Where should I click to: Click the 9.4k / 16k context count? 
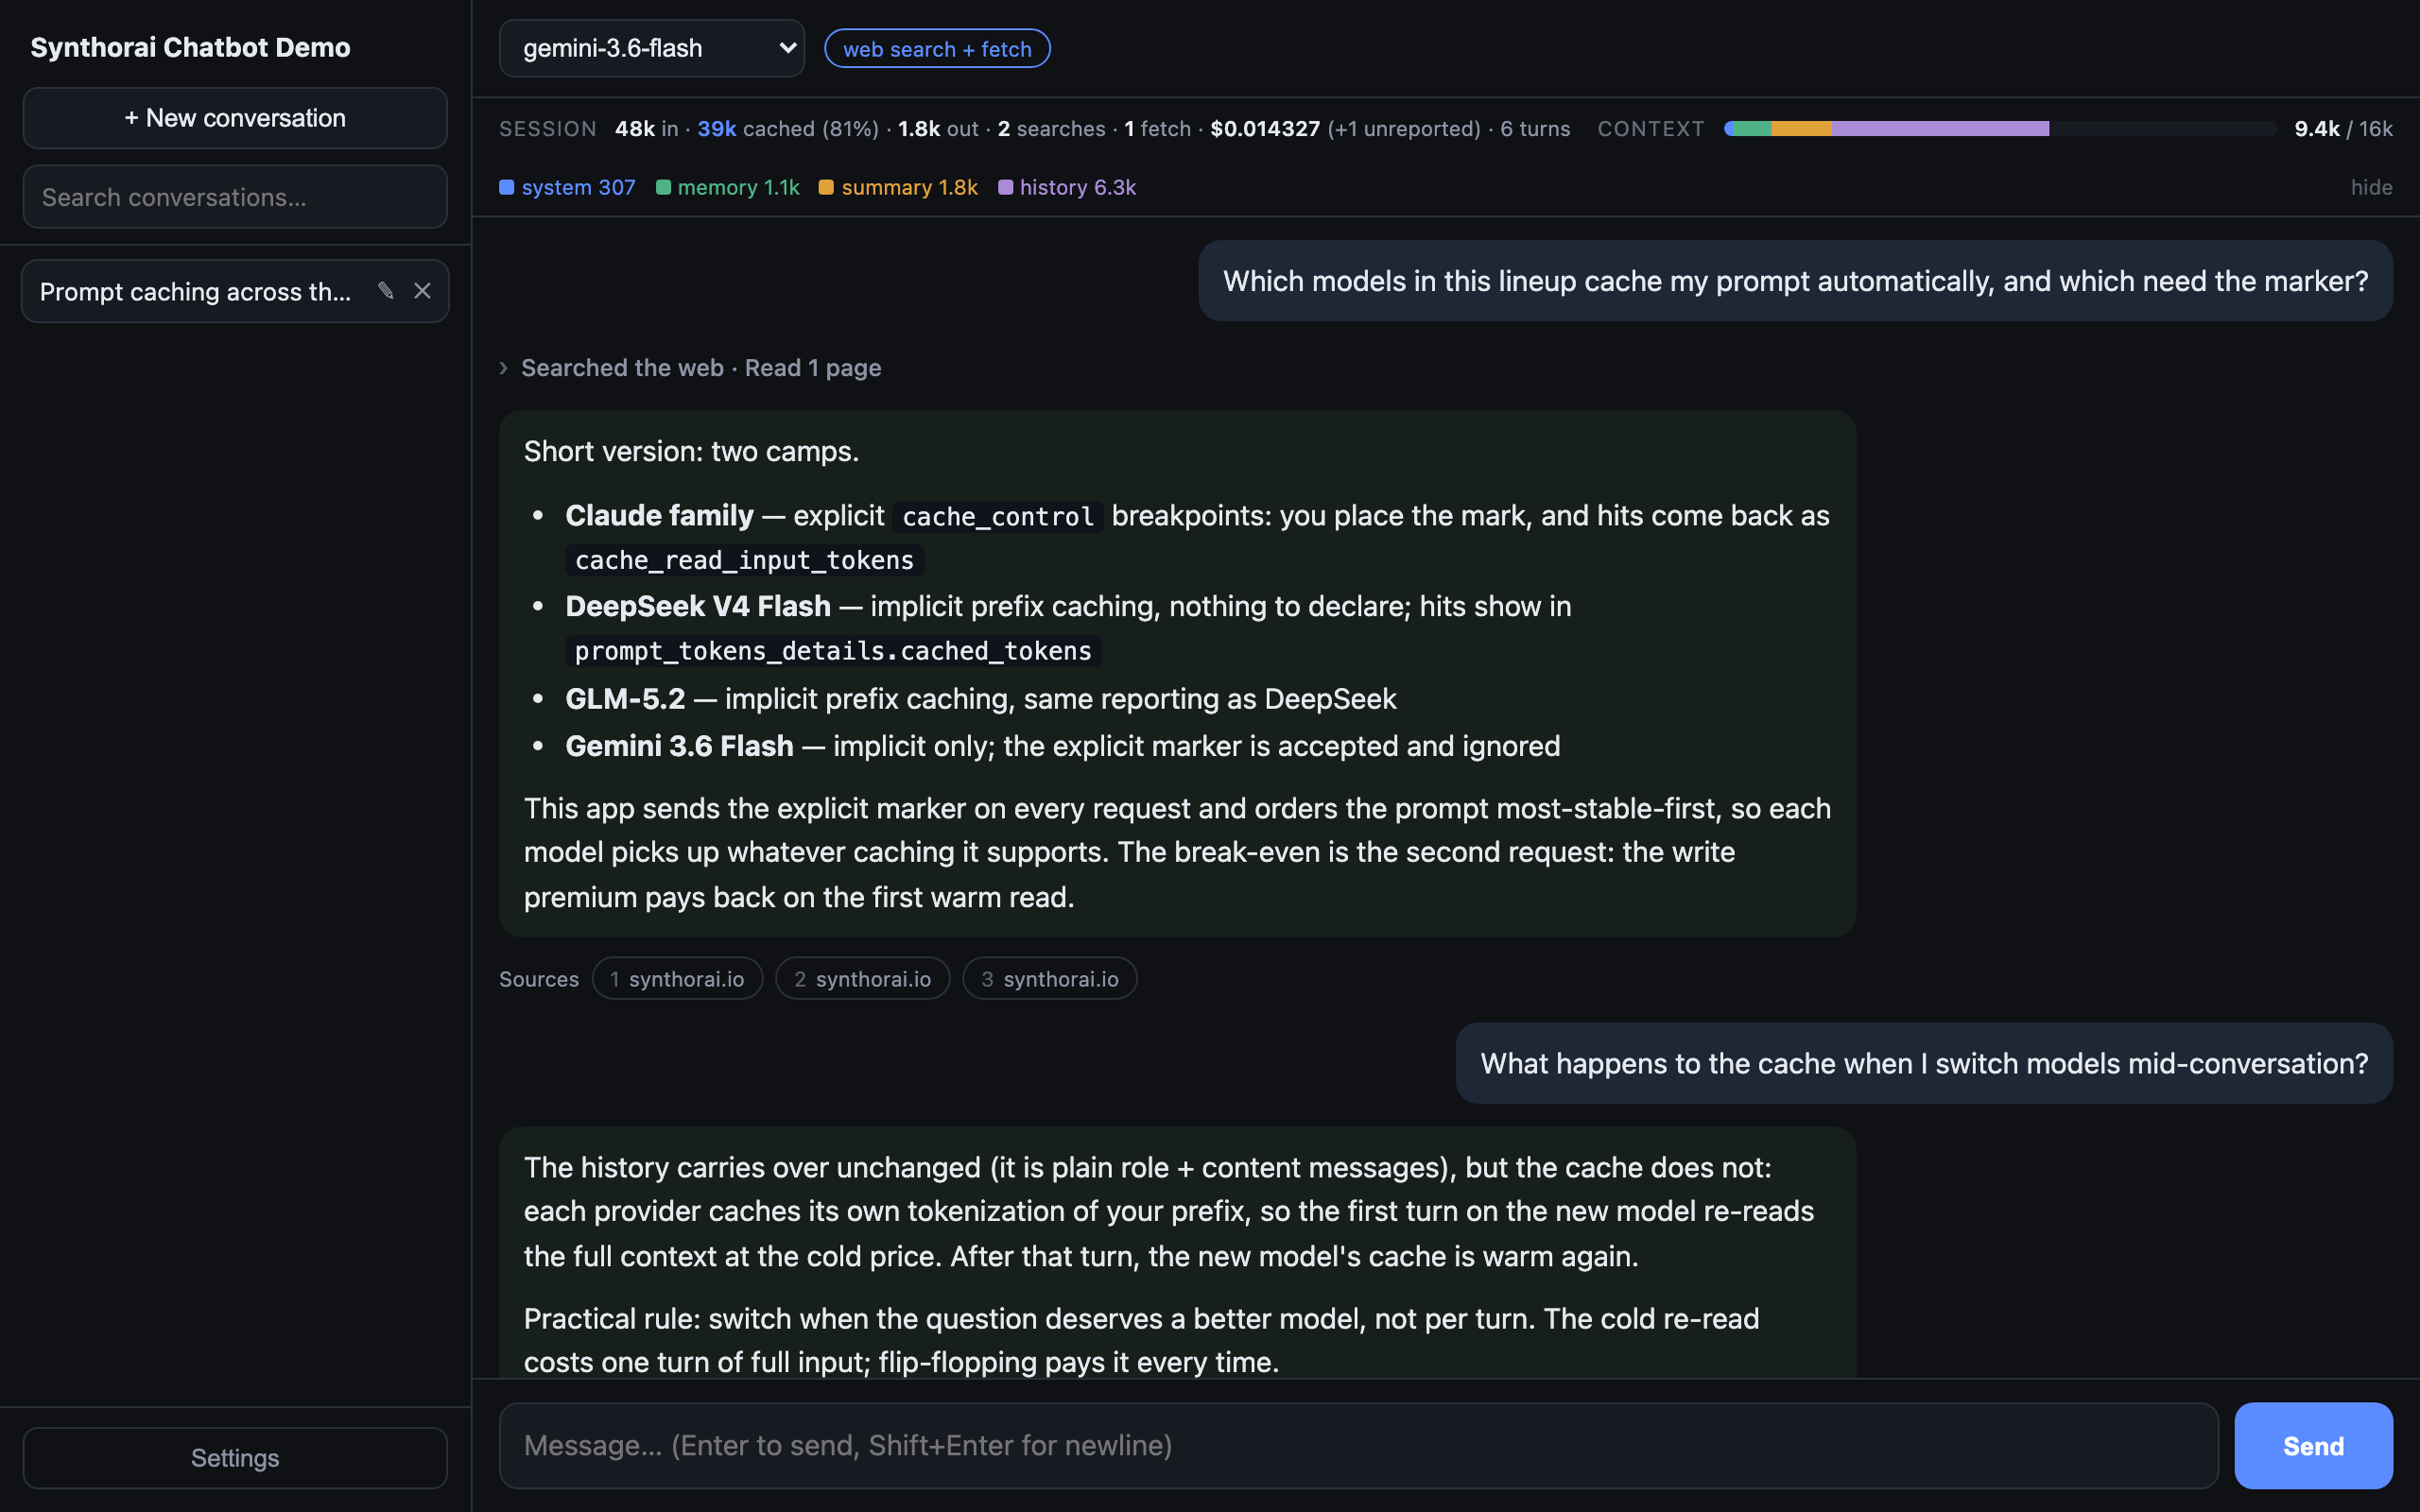2343,129
